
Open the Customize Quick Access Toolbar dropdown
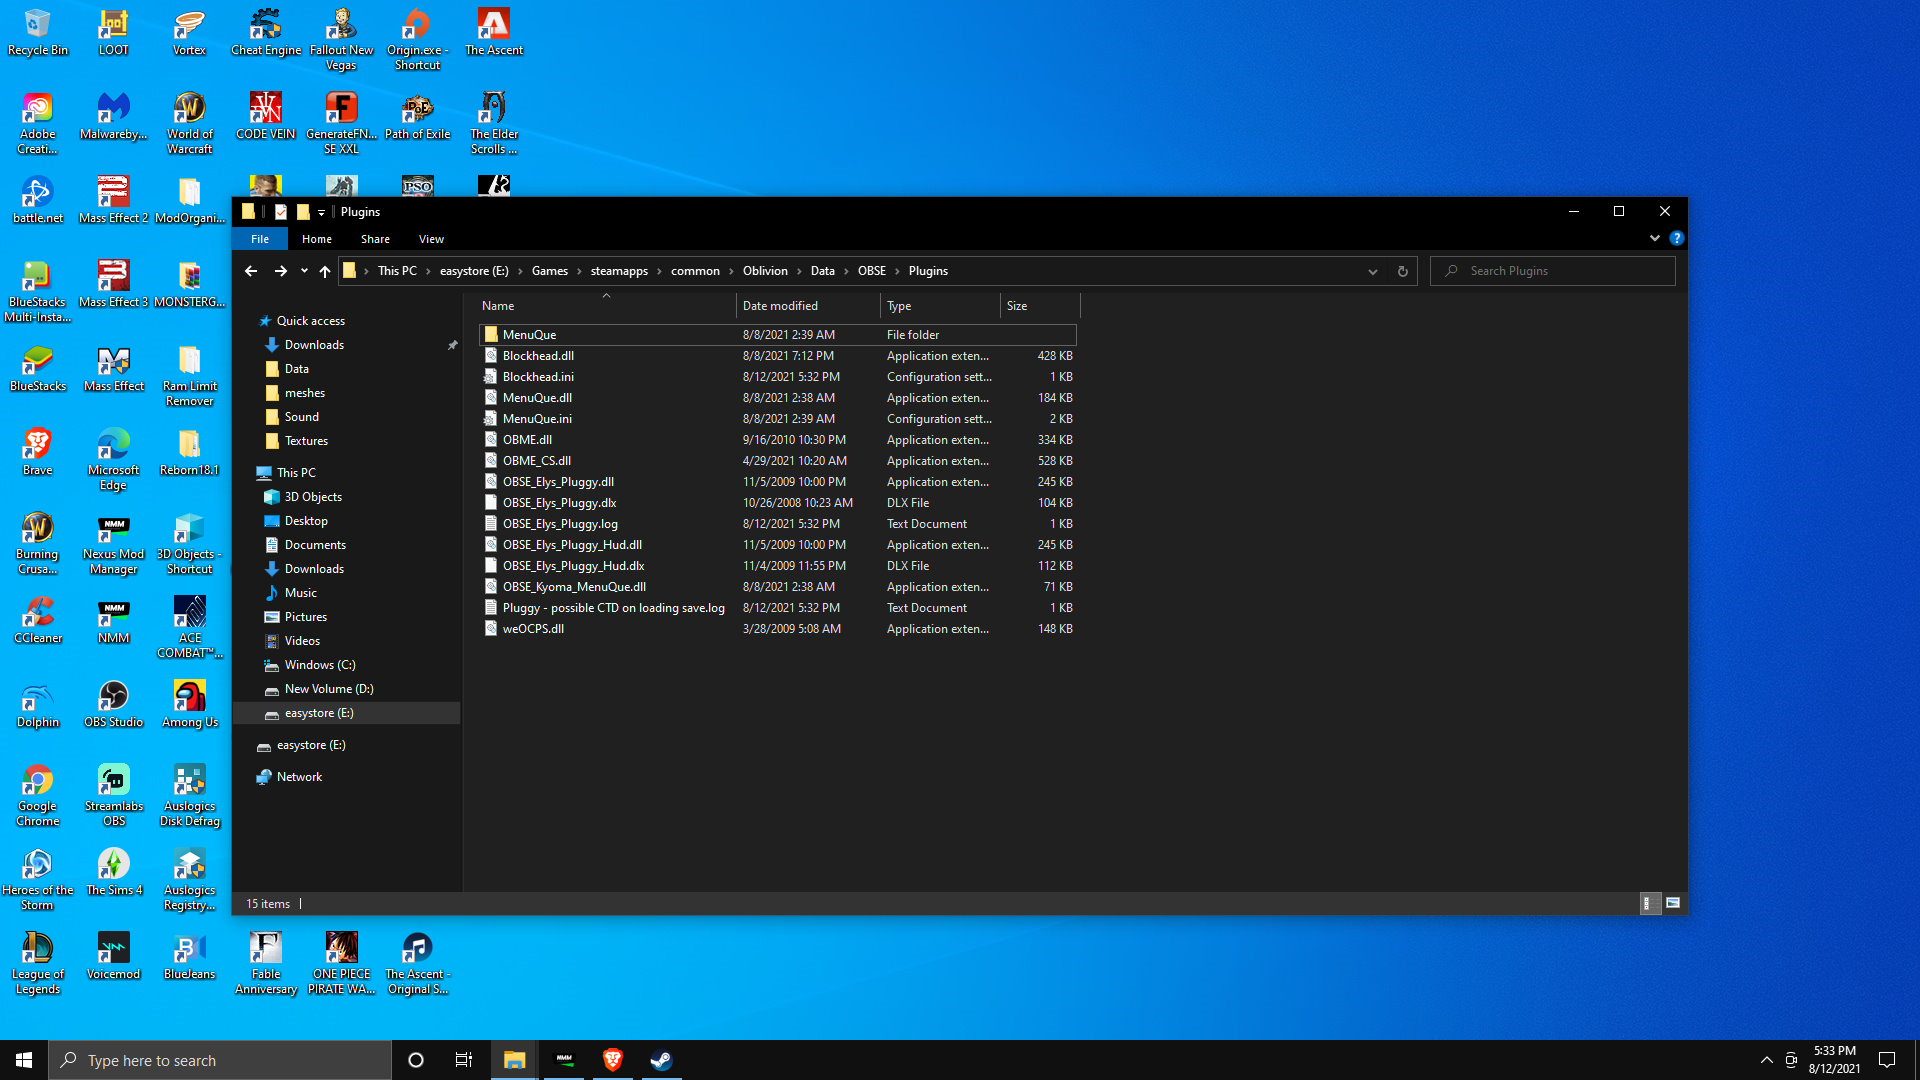pyautogui.click(x=321, y=212)
